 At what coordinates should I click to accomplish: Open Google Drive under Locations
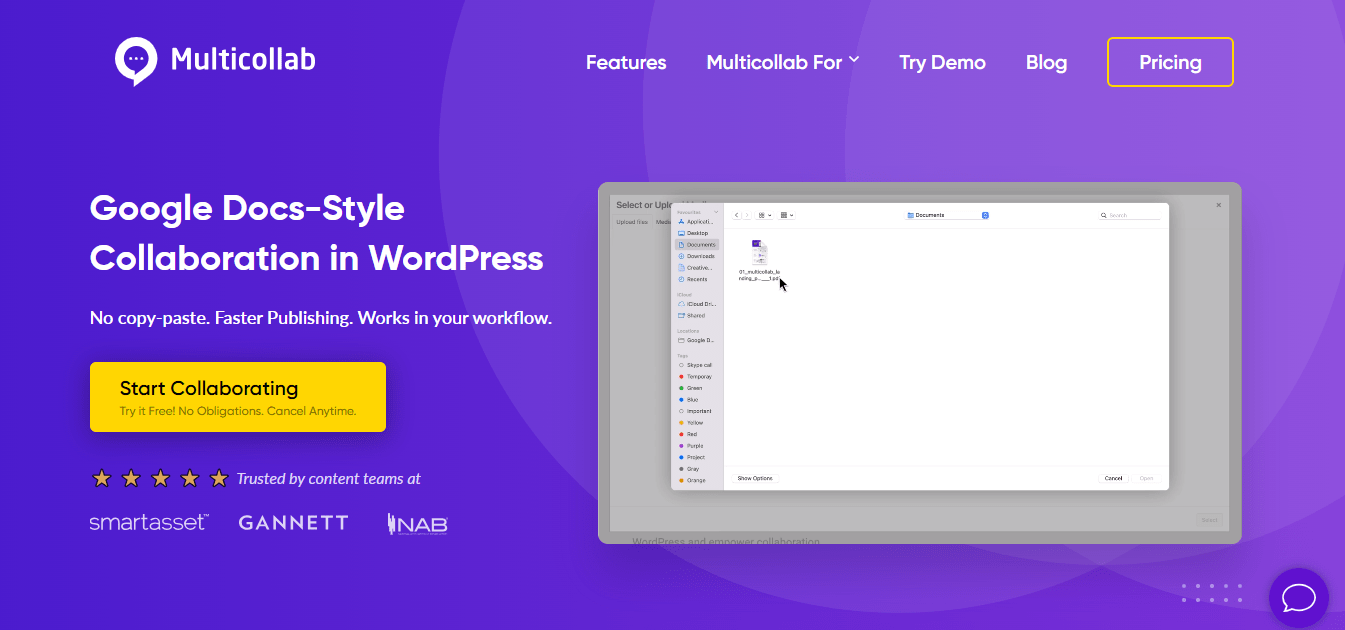click(697, 340)
